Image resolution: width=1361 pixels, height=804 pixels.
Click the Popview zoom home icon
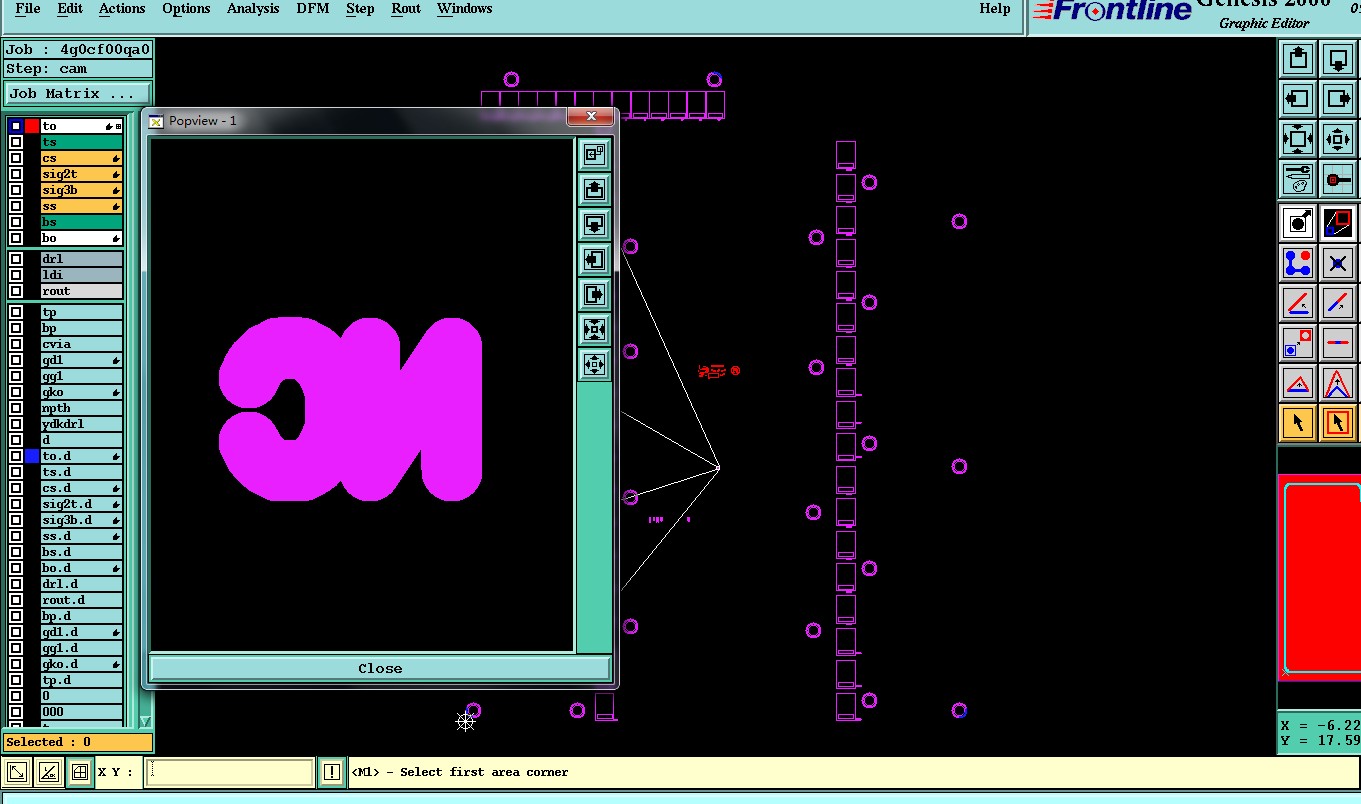(594, 330)
